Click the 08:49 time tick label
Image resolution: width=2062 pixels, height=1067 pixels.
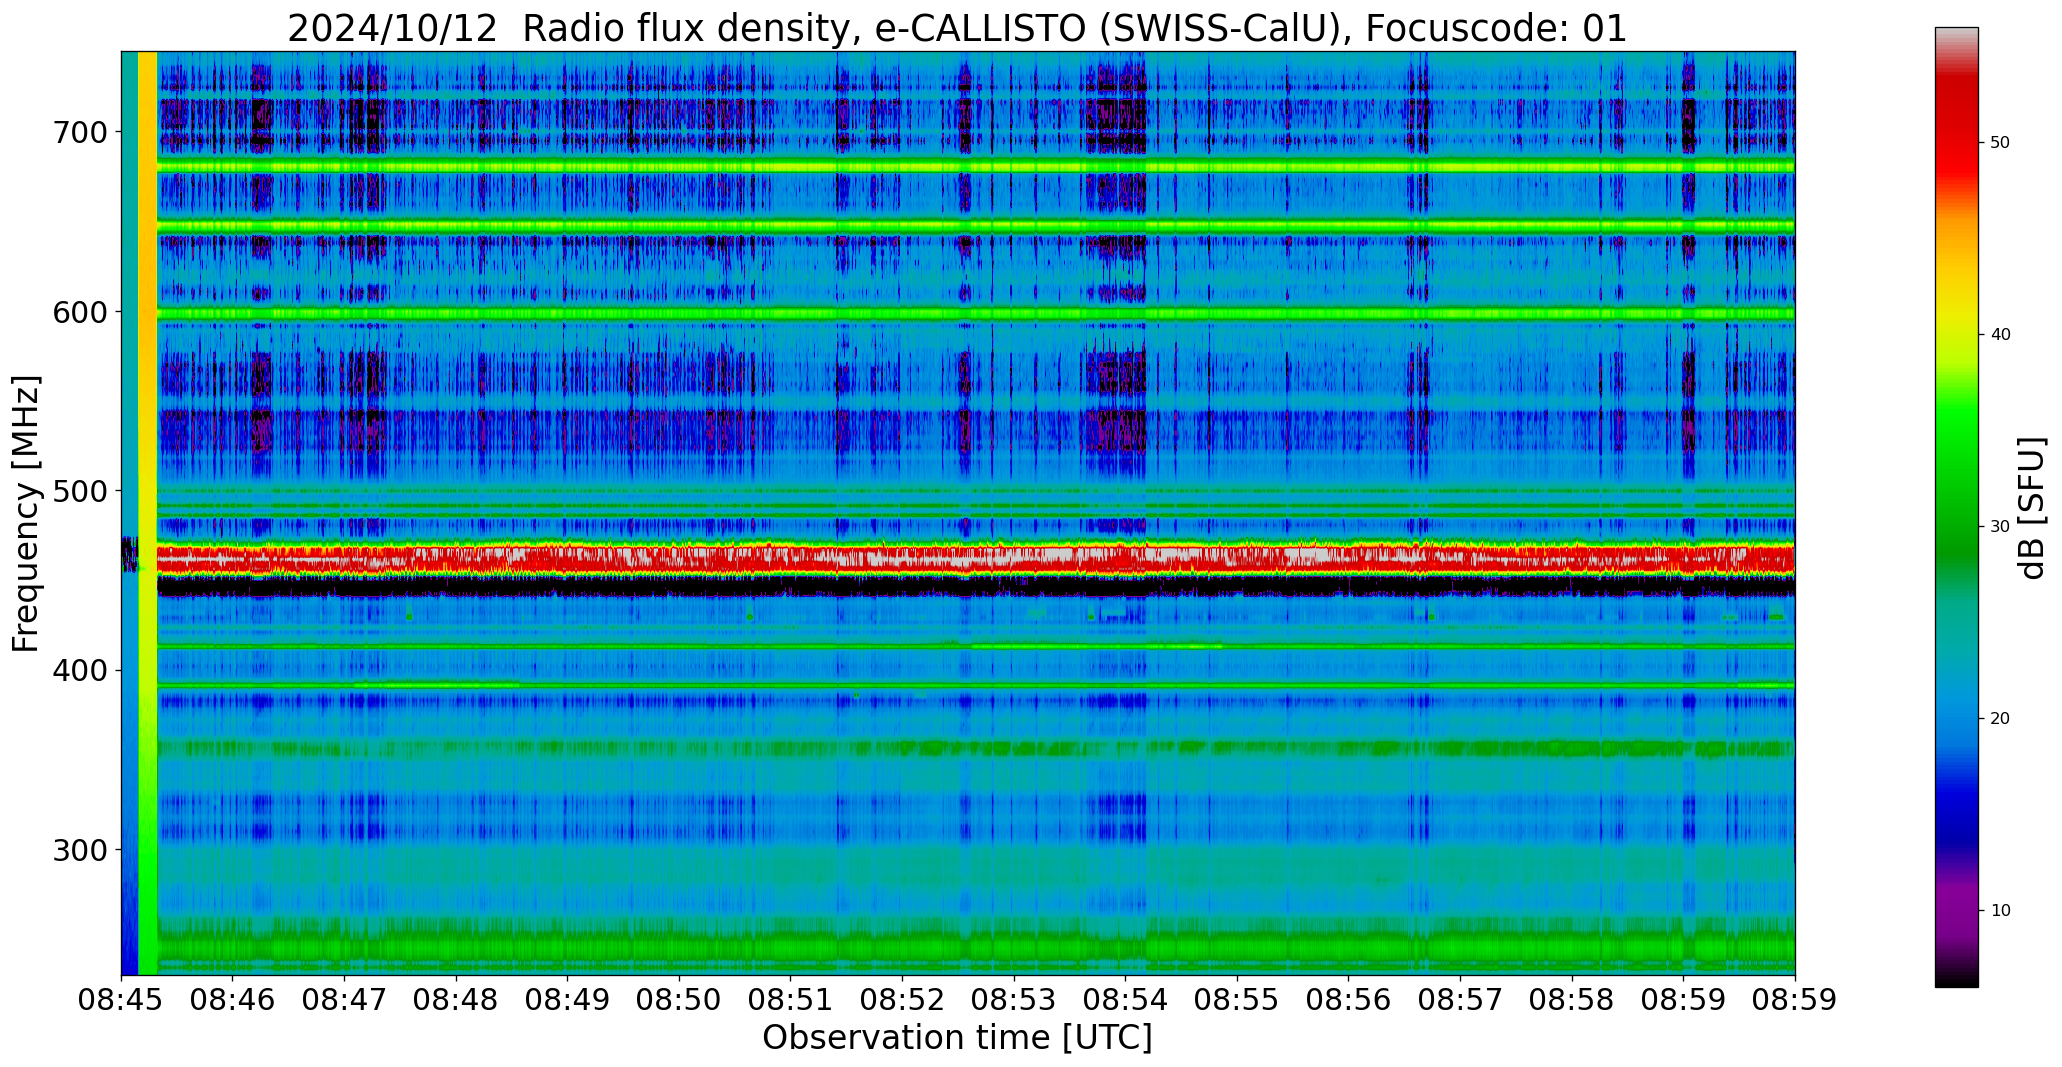point(568,1000)
